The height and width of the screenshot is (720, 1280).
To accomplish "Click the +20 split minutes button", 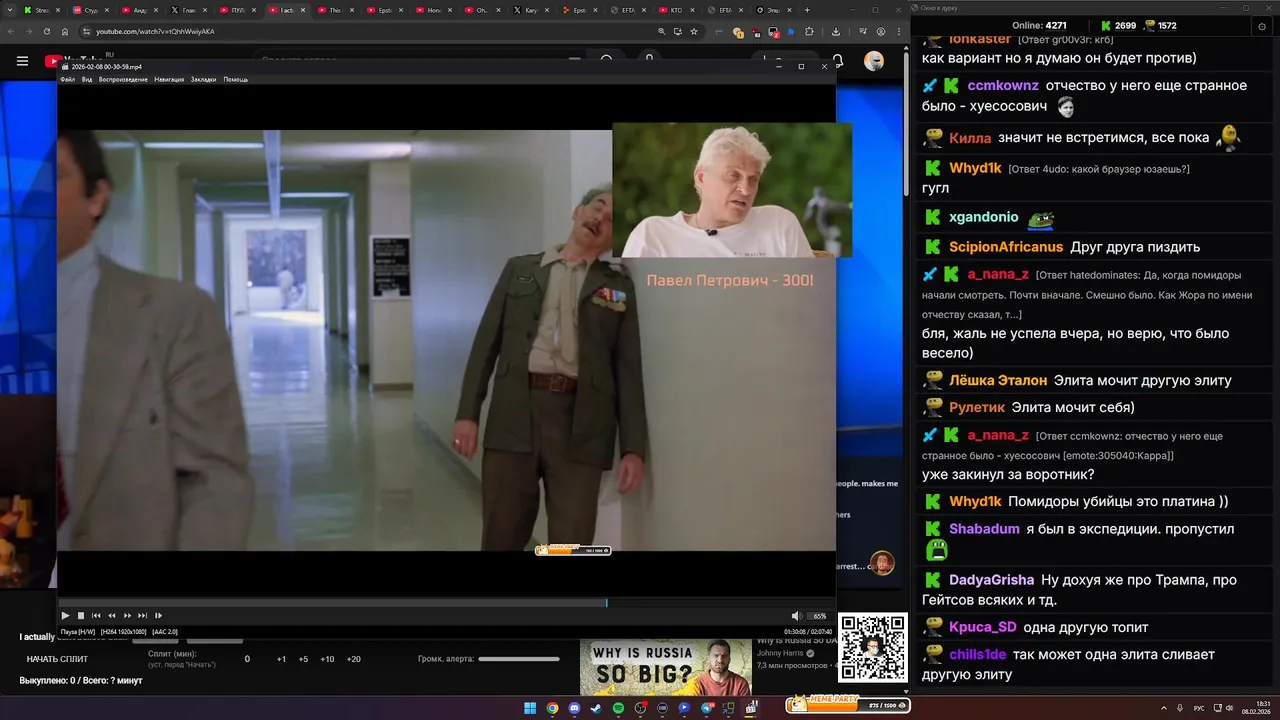I will pos(353,659).
